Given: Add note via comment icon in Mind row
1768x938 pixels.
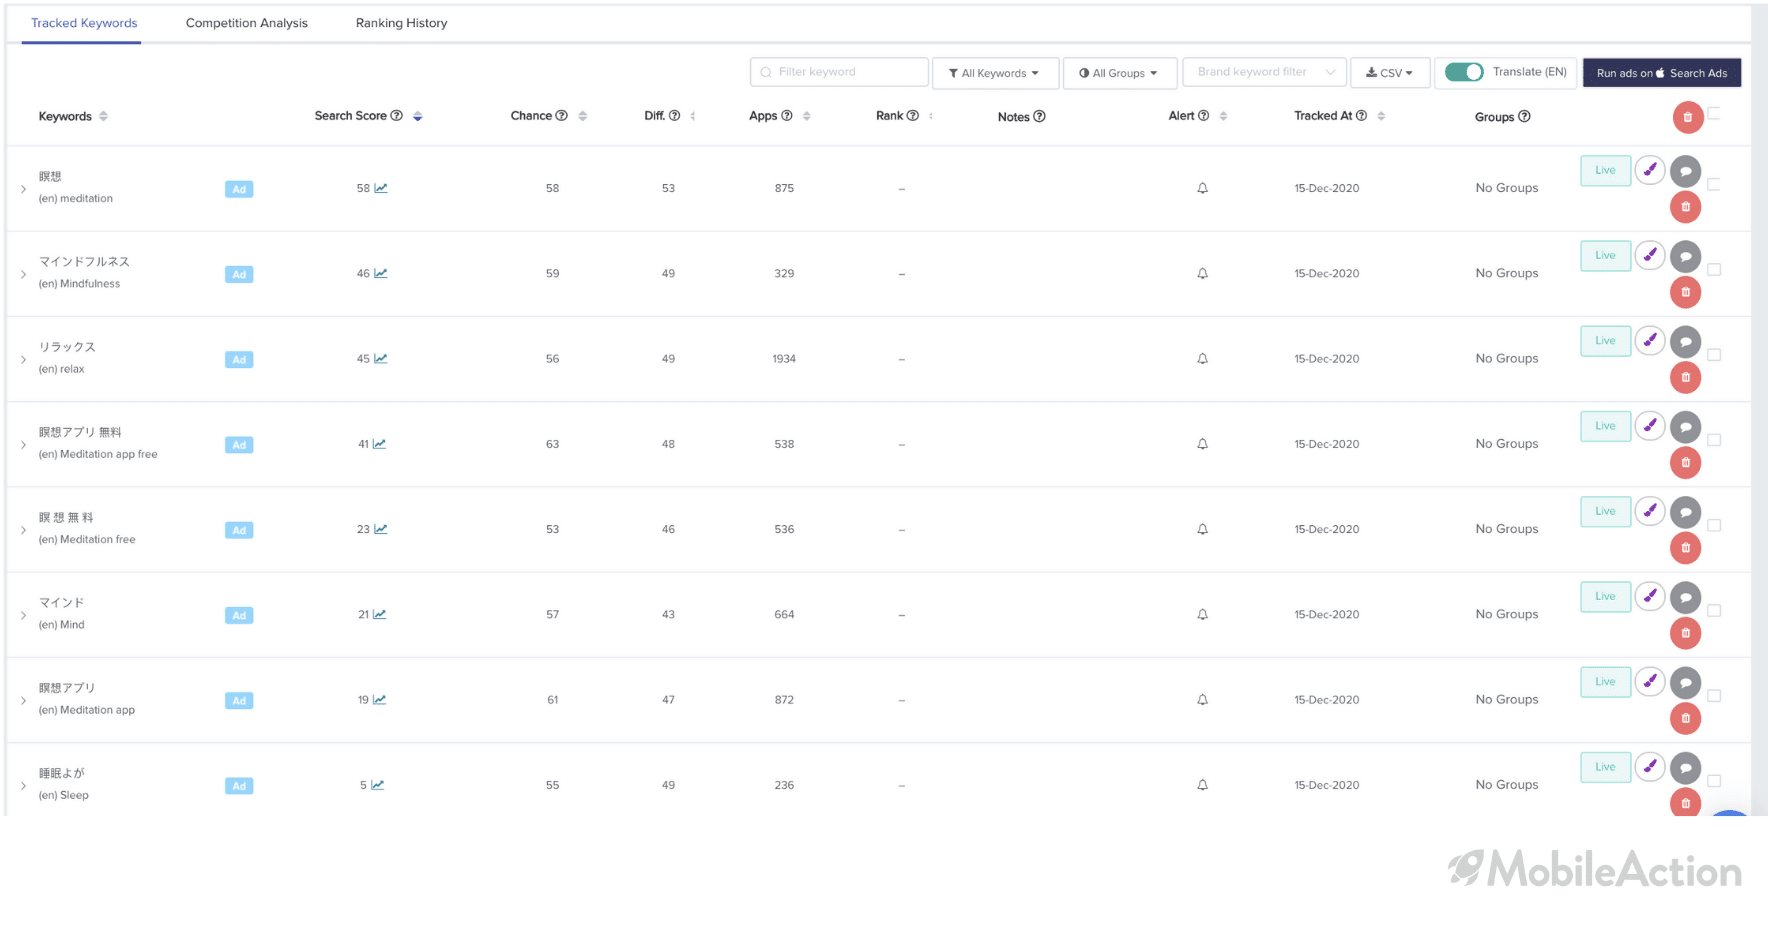Looking at the screenshot, I should [x=1686, y=597].
